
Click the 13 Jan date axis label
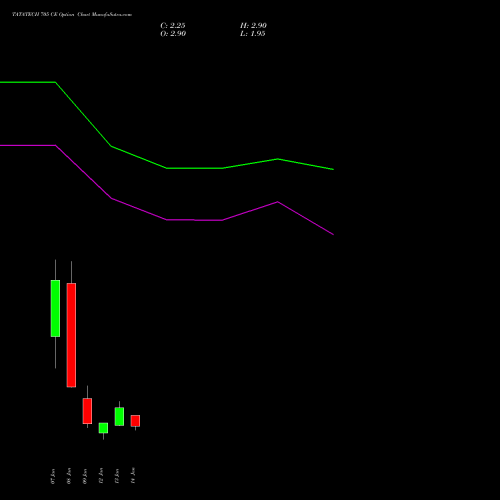tap(117, 476)
